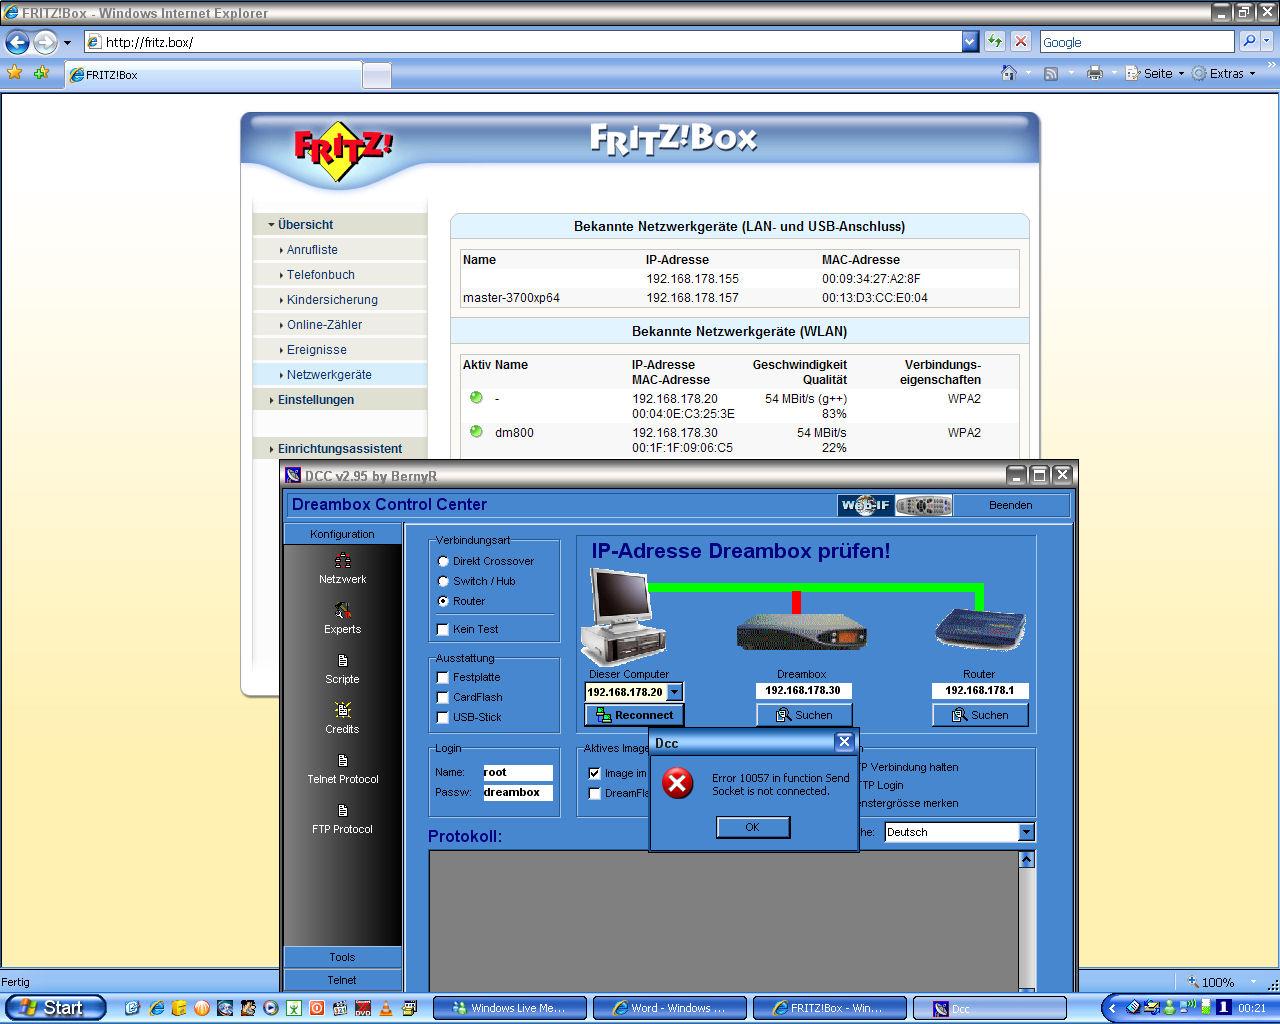Open the recent pages dropdown beside forward arrow
Viewport: 1280px width, 1024px height.
[67, 43]
